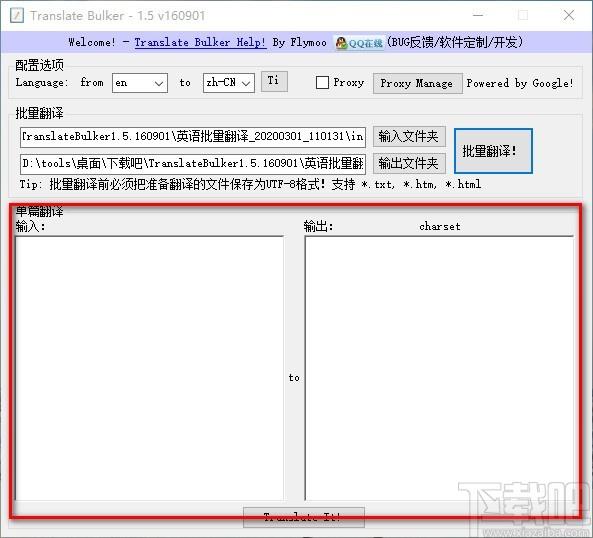Screen dimensions: 593x538
Task: Click the input folder path field
Action: 193,137
